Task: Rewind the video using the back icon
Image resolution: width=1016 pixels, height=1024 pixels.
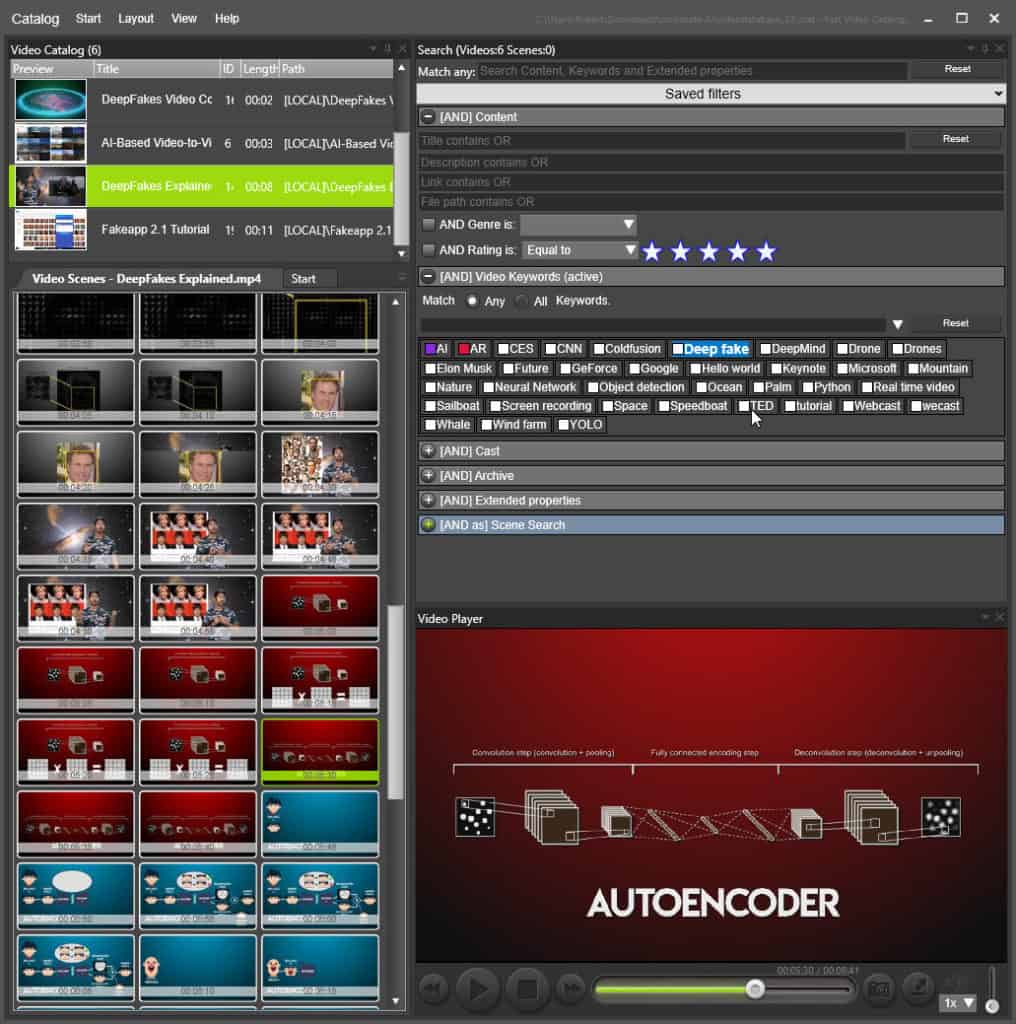Action: (433, 988)
